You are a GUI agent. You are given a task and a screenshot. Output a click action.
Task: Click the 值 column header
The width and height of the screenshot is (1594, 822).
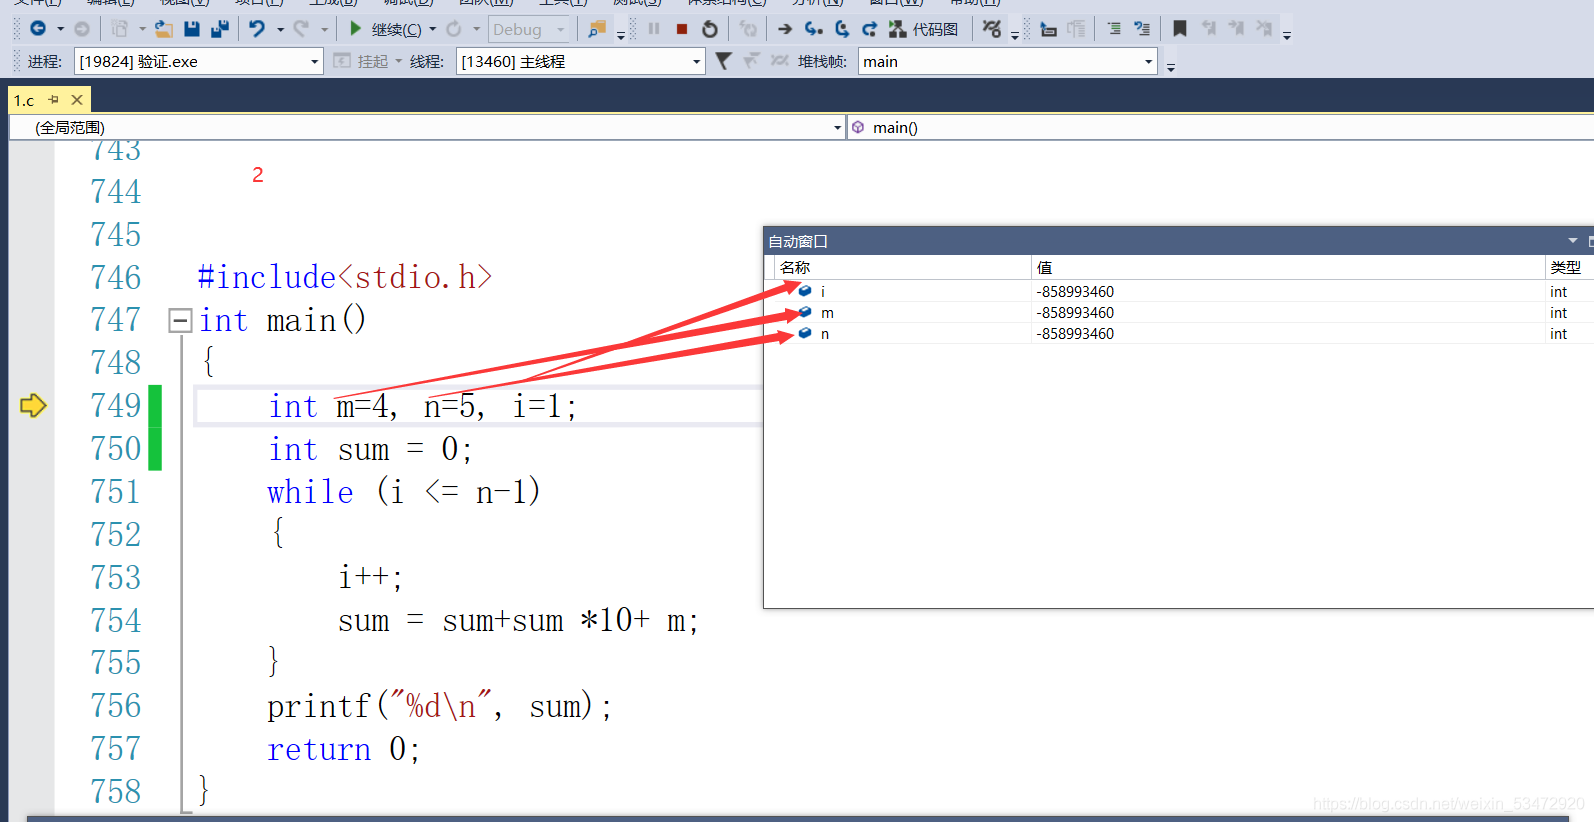point(1288,267)
